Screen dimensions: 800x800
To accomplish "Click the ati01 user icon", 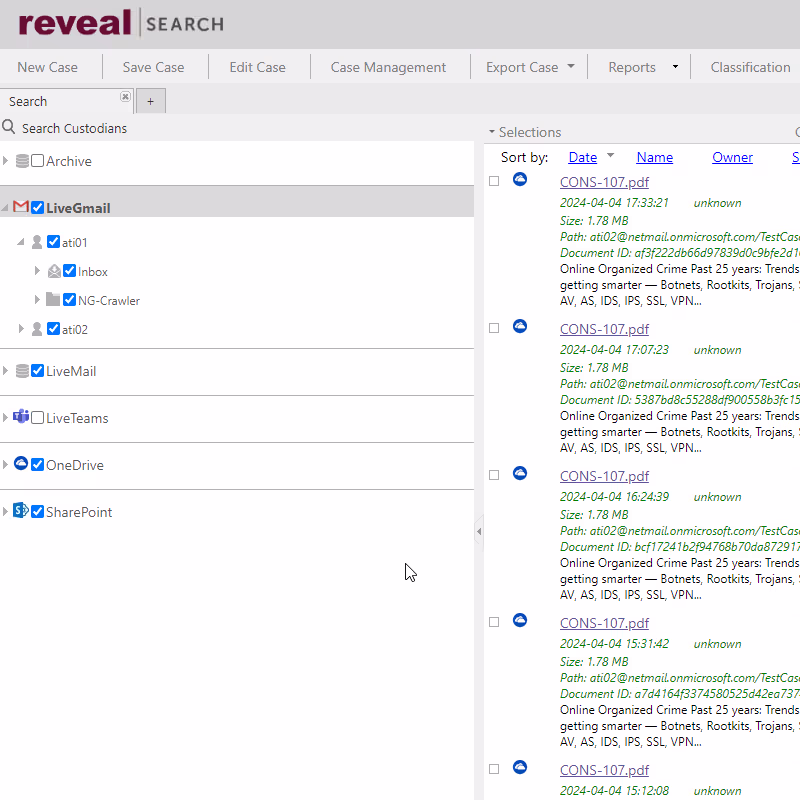I will point(37,242).
